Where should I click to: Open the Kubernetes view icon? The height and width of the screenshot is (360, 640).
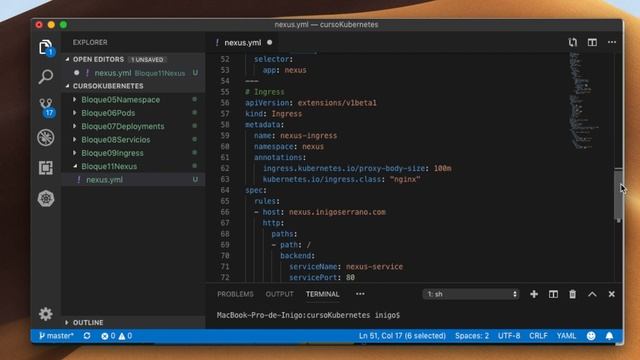pos(46,199)
